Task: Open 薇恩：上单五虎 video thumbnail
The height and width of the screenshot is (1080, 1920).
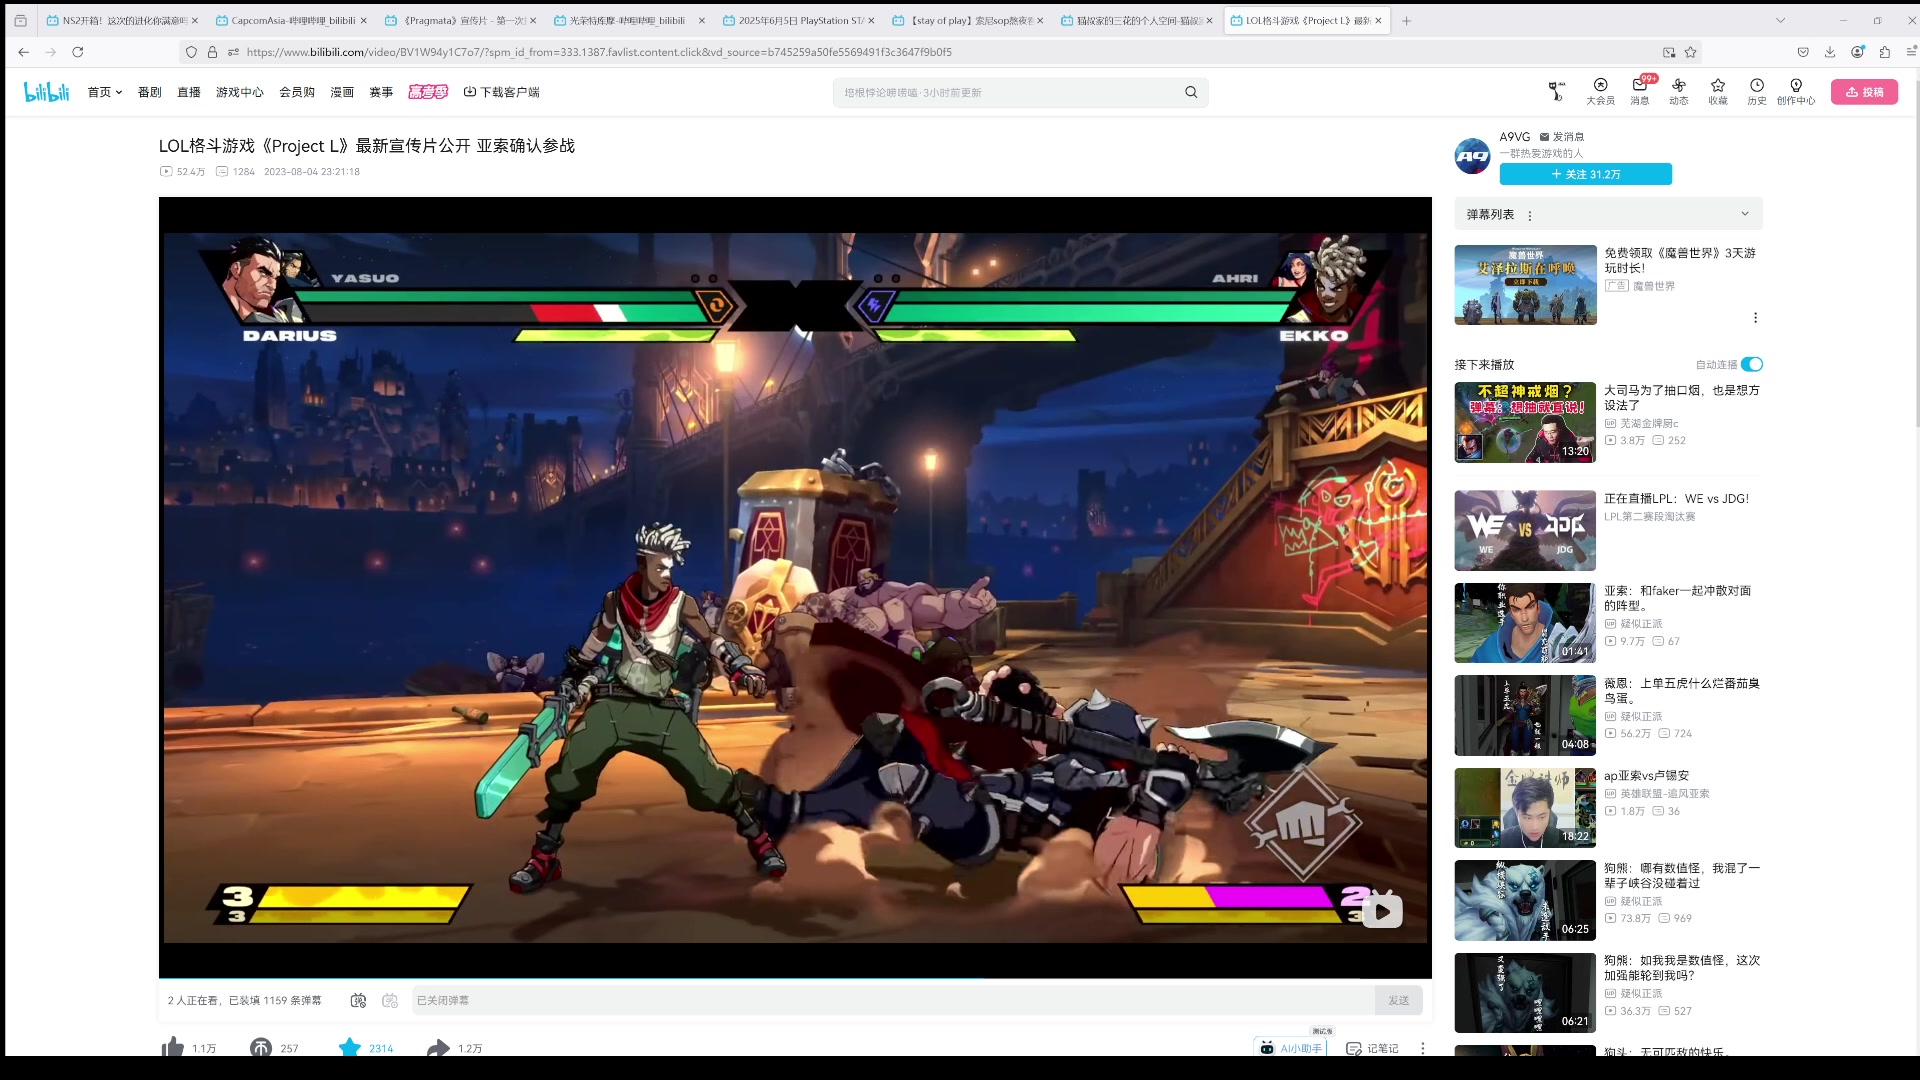Action: pyautogui.click(x=1525, y=715)
